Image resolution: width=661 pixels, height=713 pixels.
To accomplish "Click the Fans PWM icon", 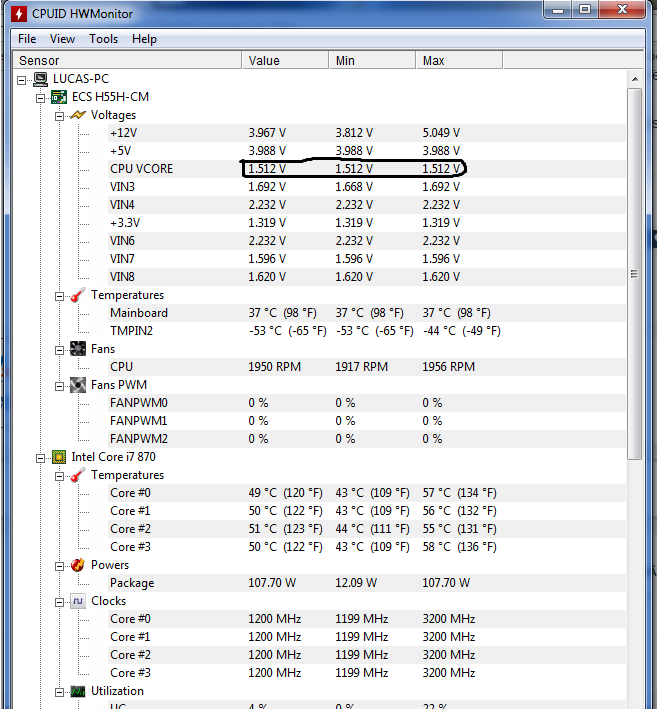I will pyautogui.click(x=78, y=385).
